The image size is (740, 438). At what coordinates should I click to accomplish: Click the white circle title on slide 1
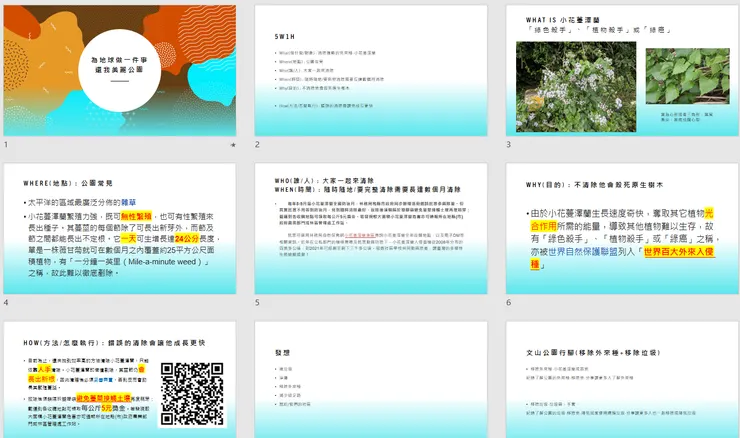pyautogui.click(x=119, y=70)
